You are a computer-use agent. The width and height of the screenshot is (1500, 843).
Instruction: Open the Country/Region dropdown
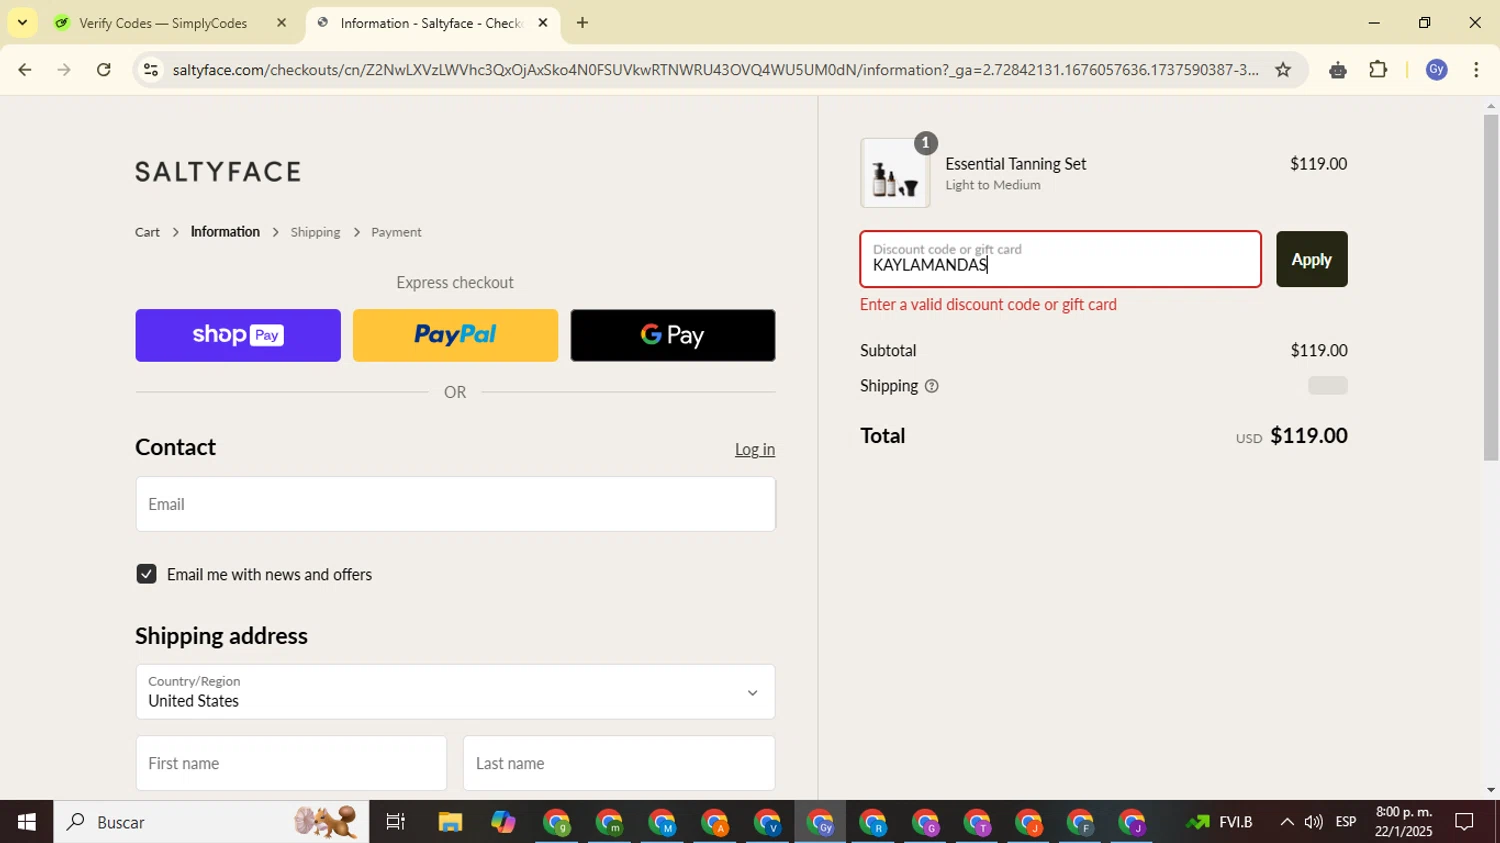(x=455, y=692)
